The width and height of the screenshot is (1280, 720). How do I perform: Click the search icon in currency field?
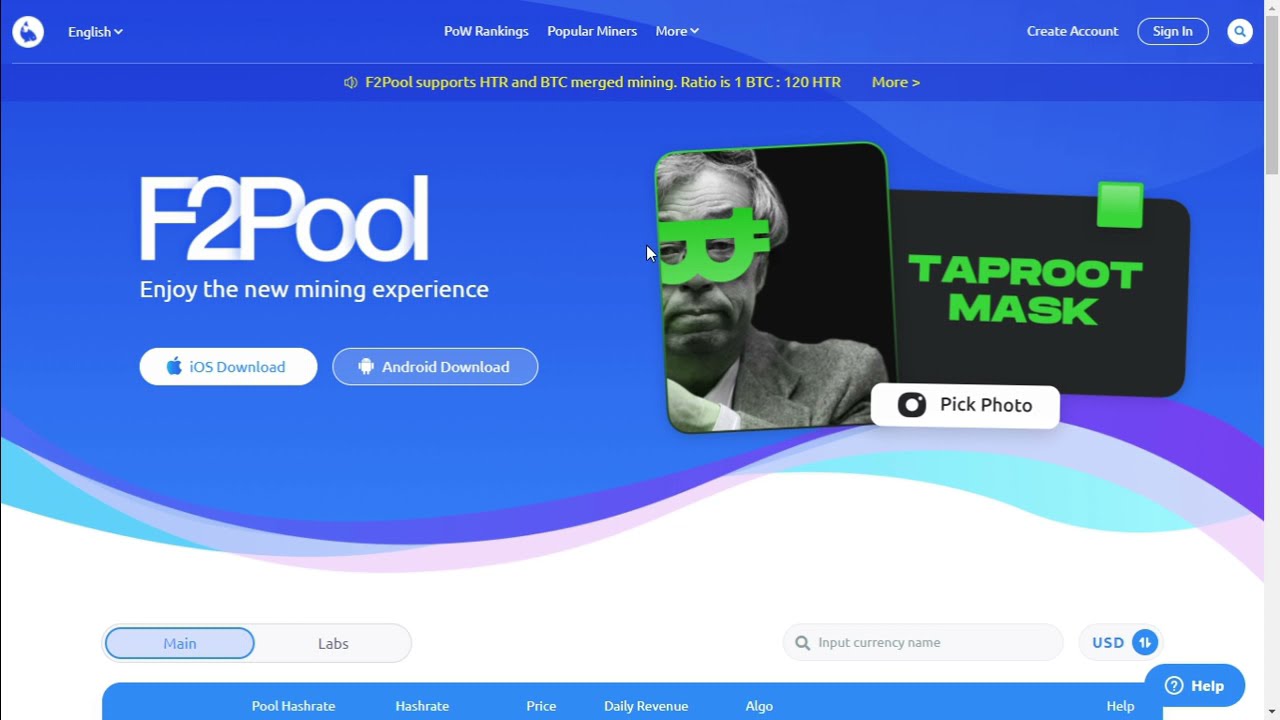point(802,643)
